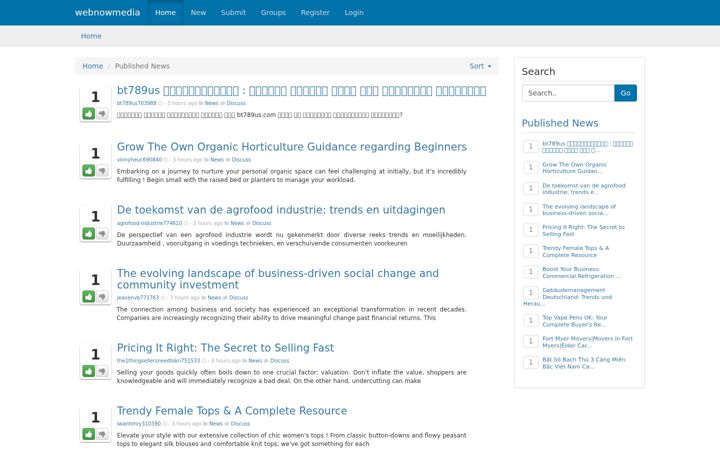Image resolution: width=720 pixels, height=450 pixels.
Task: Open sidebar link Top Vape Pens UK
Action: (574, 321)
